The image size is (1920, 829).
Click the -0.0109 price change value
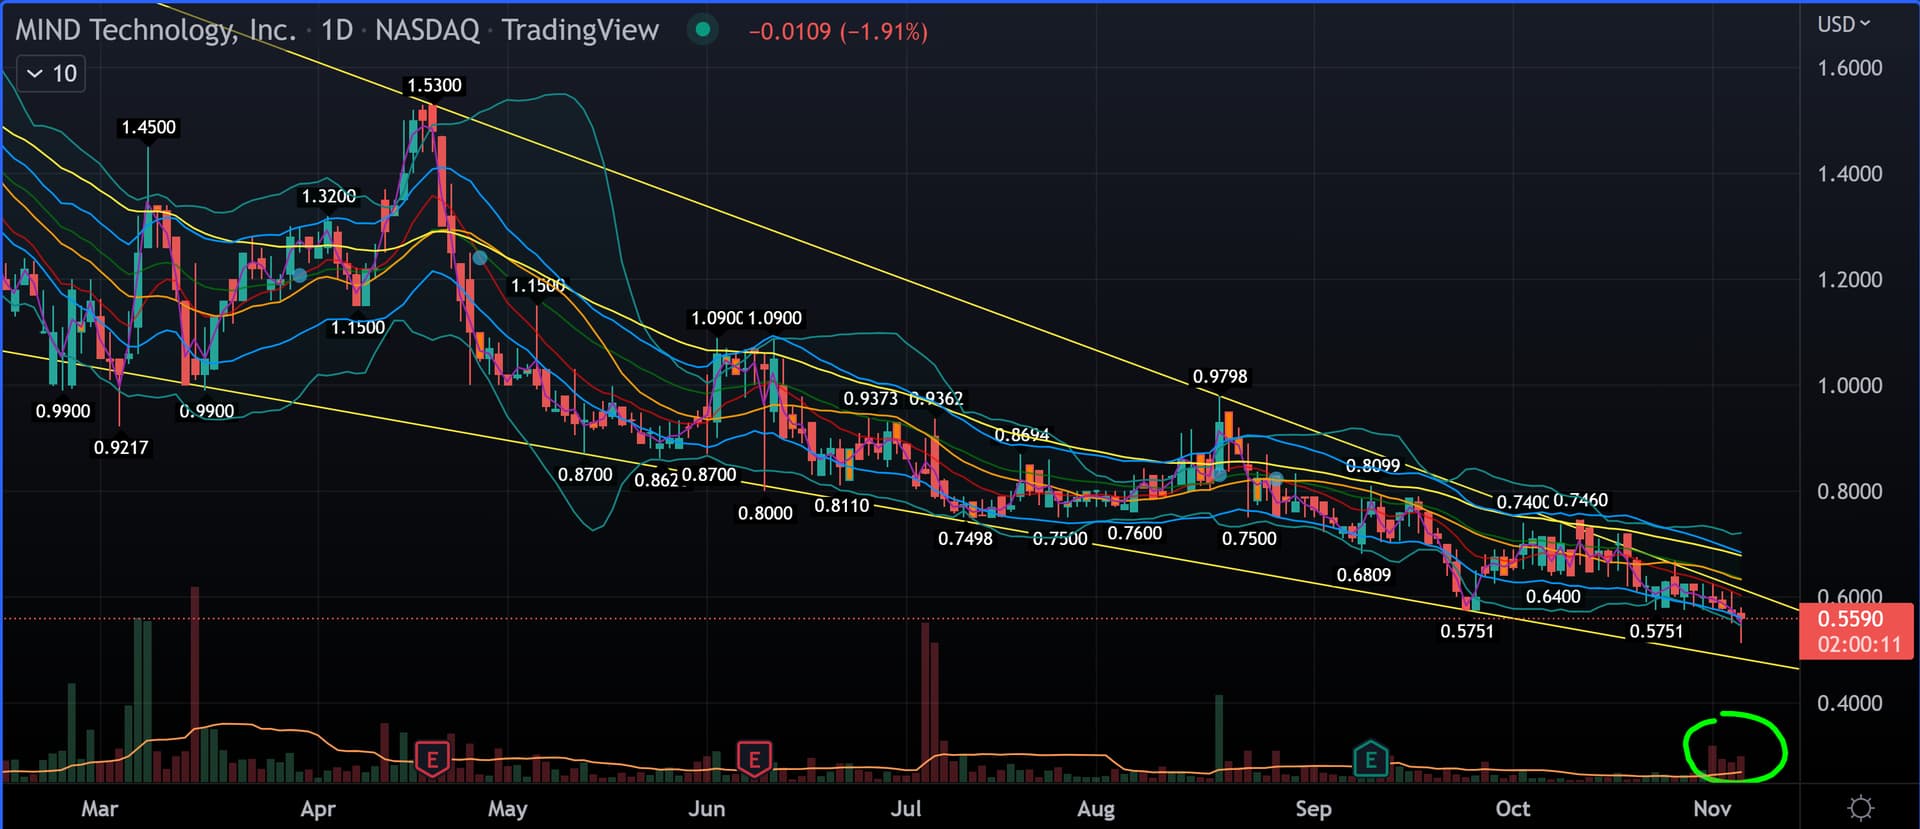tap(790, 32)
